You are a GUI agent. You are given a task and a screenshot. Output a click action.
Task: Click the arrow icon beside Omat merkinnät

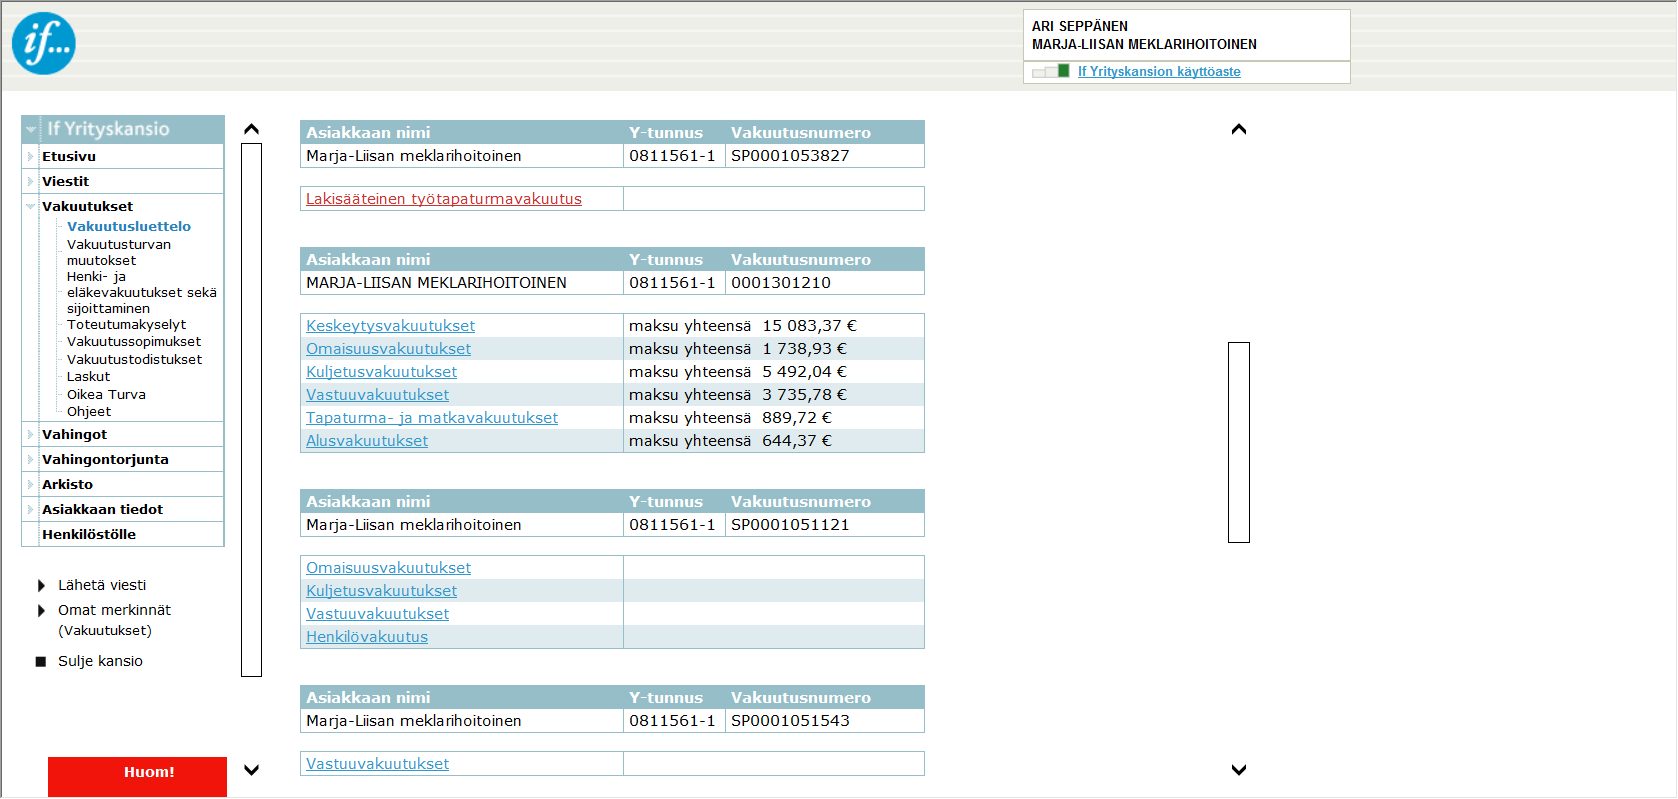pyautogui.click(x=41, y=610)
